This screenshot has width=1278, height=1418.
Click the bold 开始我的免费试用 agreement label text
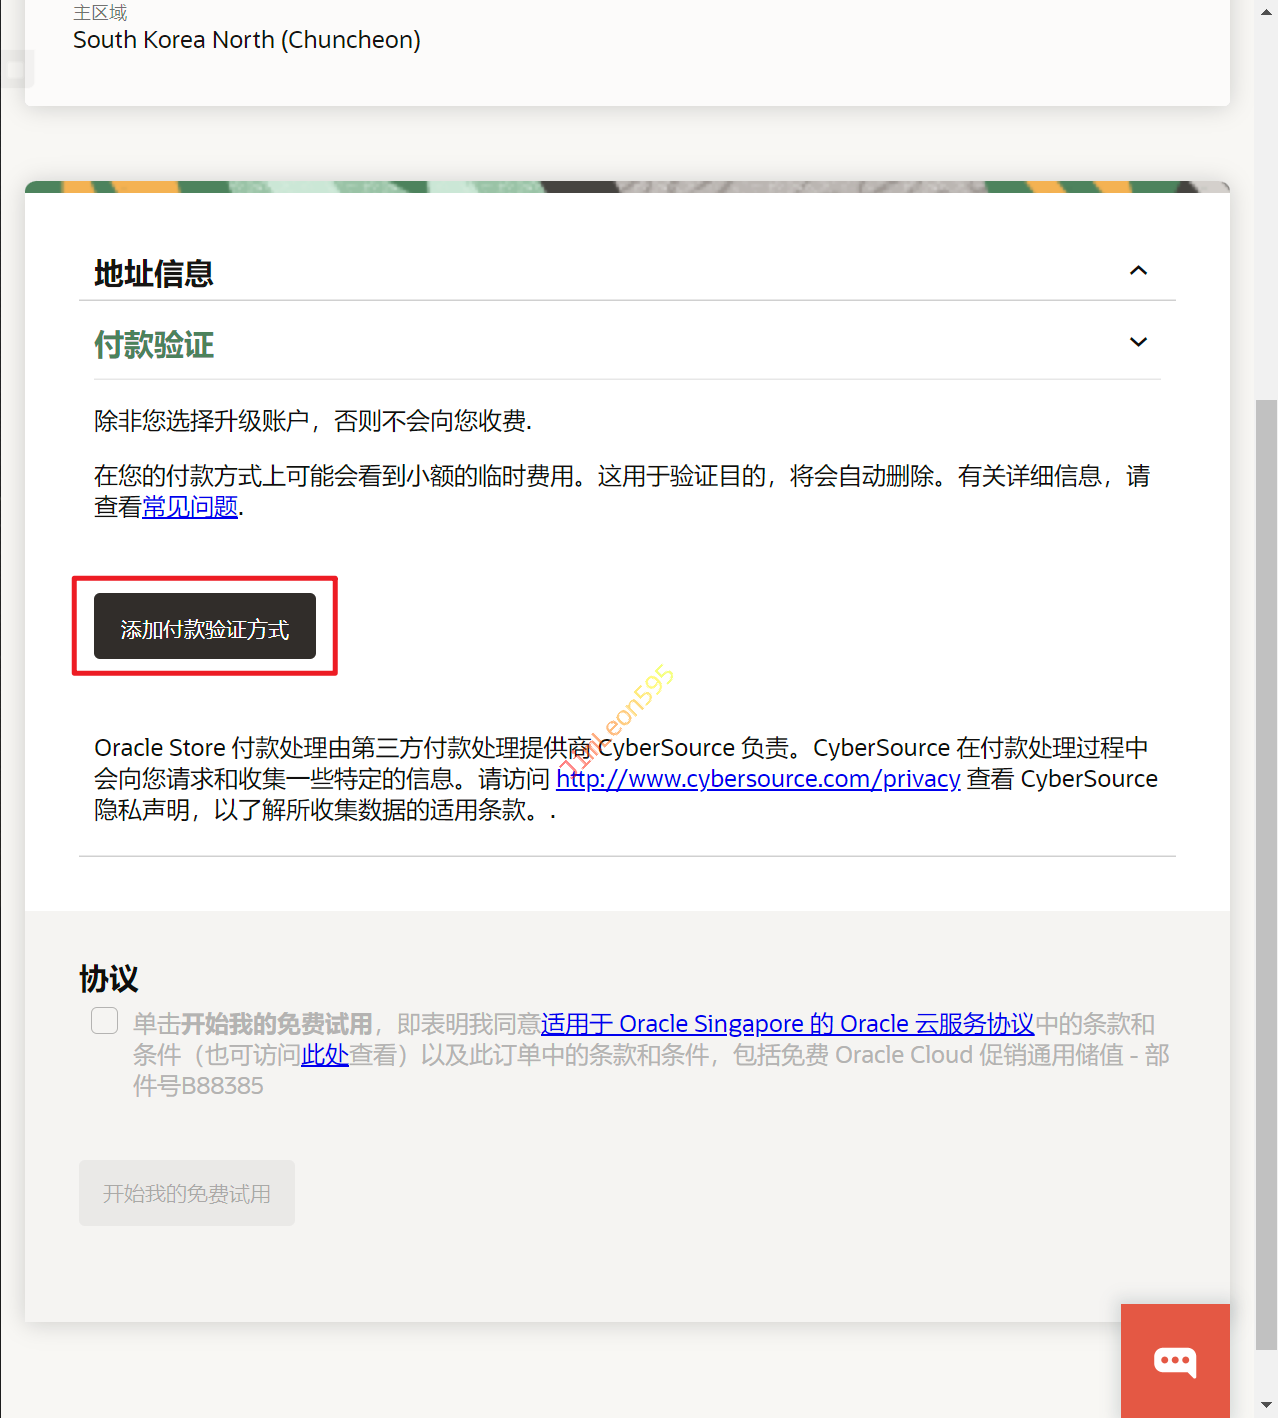[276, 1024]
